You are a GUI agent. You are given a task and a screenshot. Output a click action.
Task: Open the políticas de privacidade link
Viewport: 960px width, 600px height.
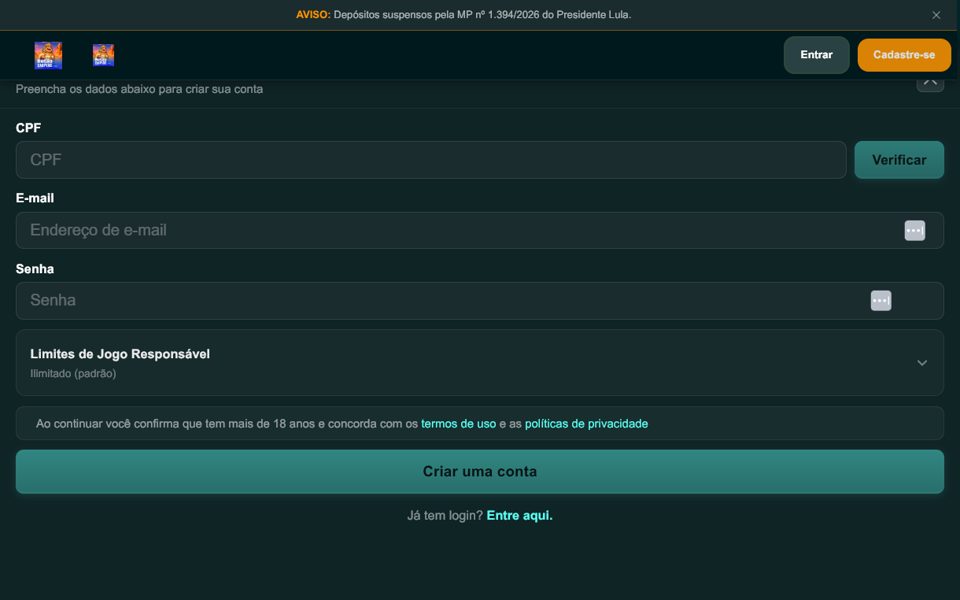586,424
